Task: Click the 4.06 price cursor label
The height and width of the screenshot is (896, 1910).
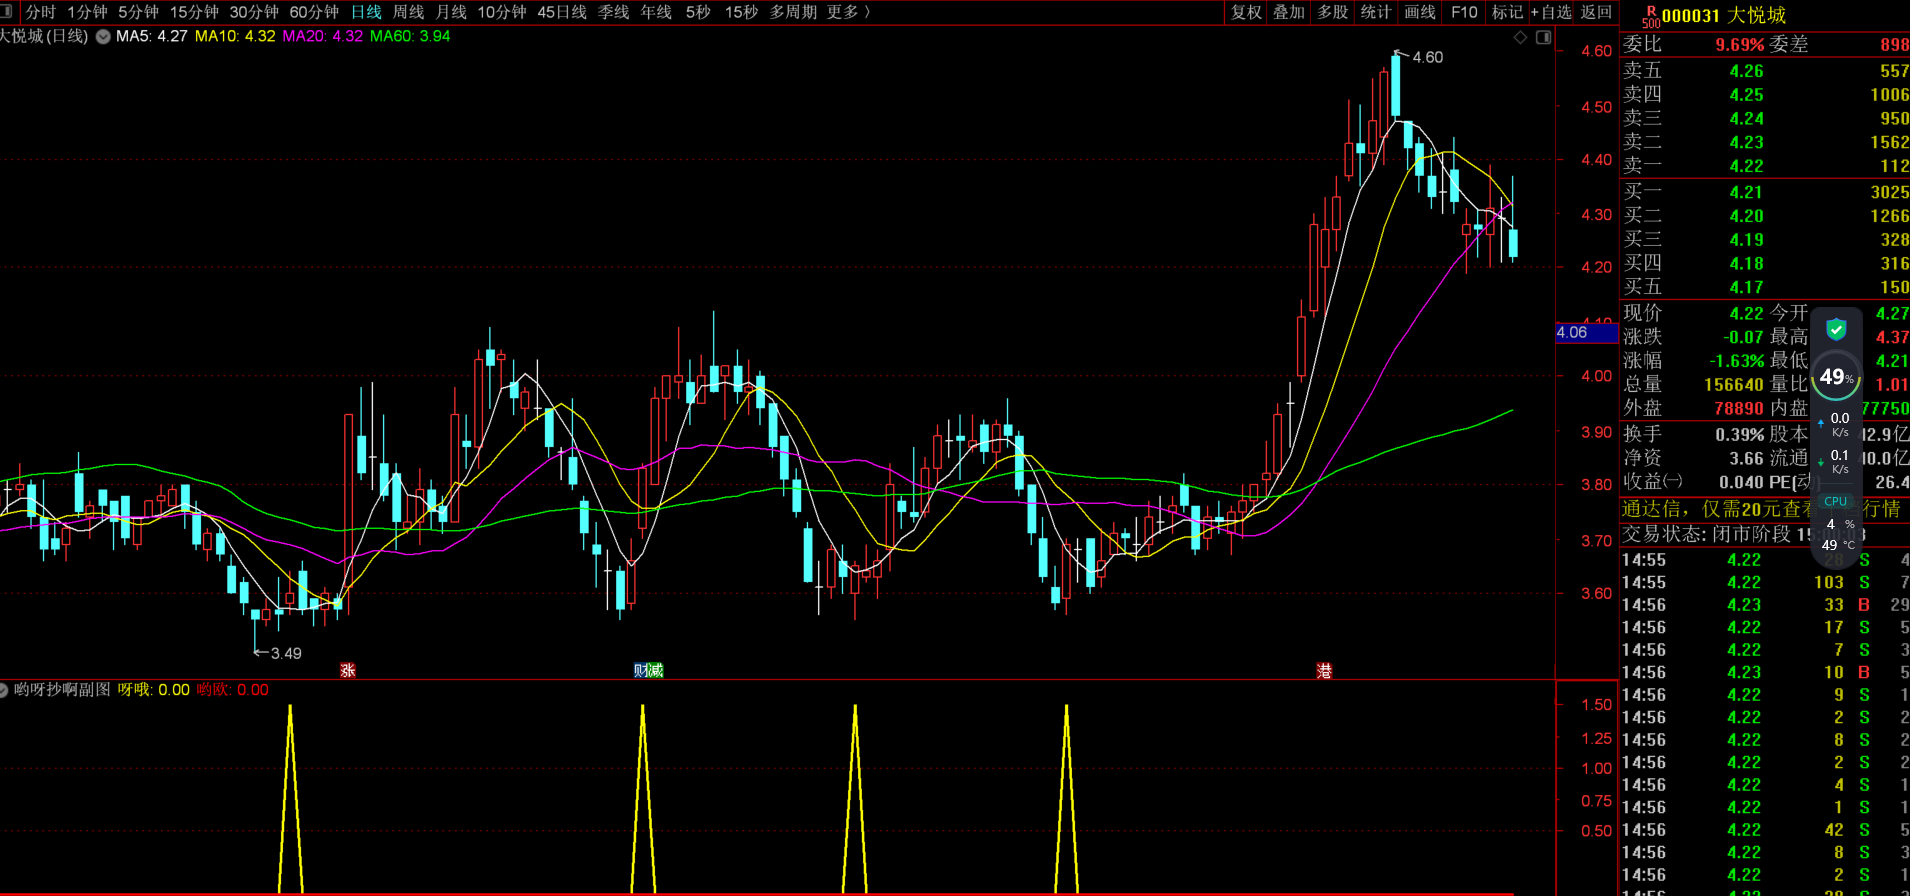Action: point(1586,333)
